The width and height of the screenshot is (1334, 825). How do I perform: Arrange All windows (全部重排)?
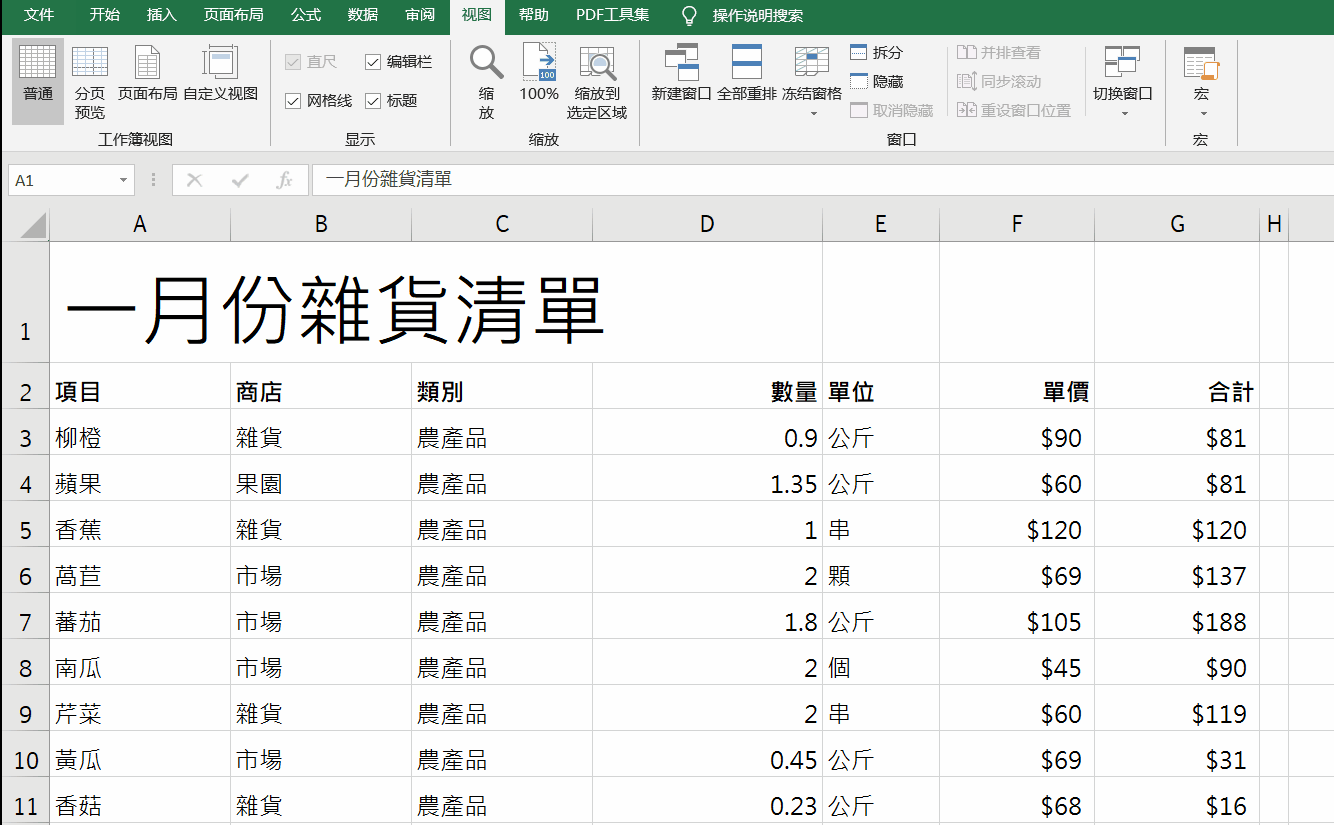click(x=746, y=73)
